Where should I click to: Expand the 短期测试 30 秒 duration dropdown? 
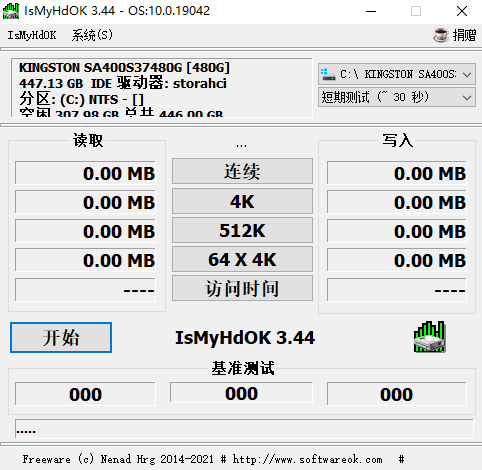pos(397,97)
